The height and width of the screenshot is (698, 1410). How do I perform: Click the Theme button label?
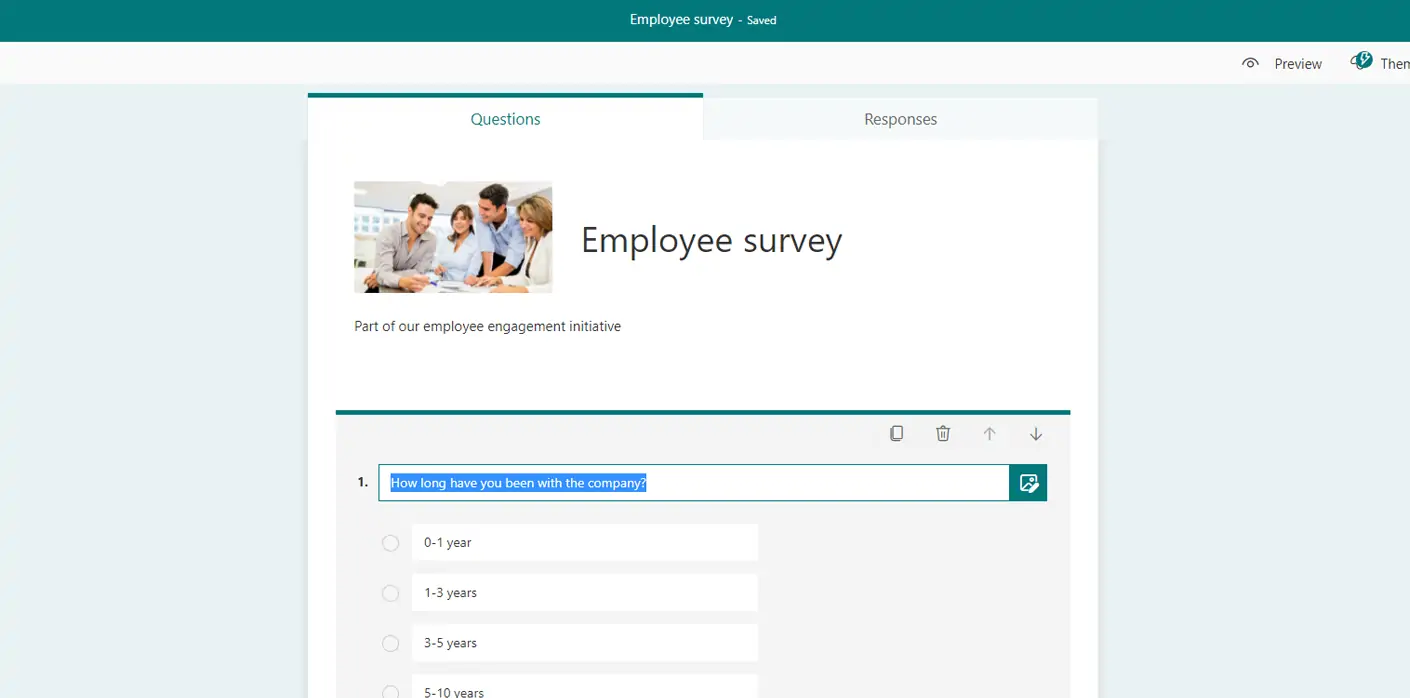point(1394,62)
